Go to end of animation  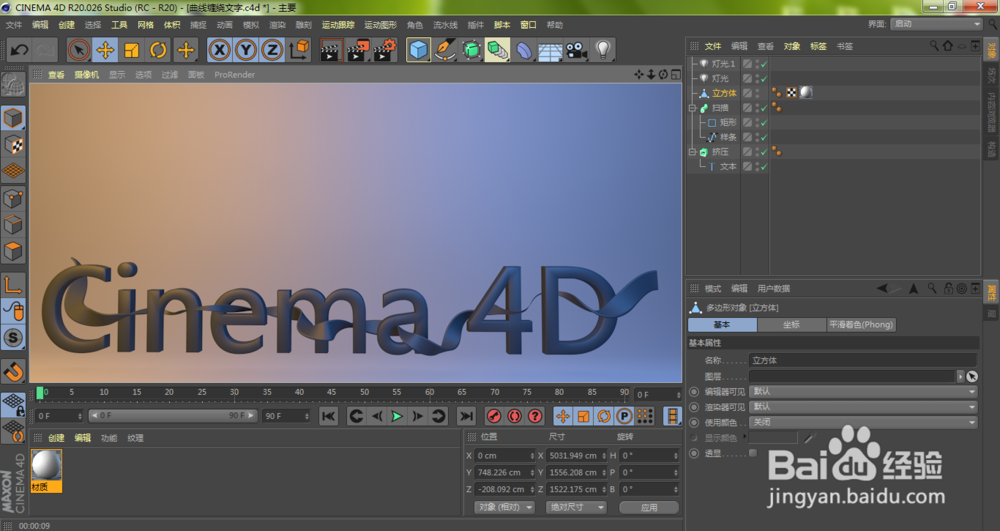coord(467,416)
